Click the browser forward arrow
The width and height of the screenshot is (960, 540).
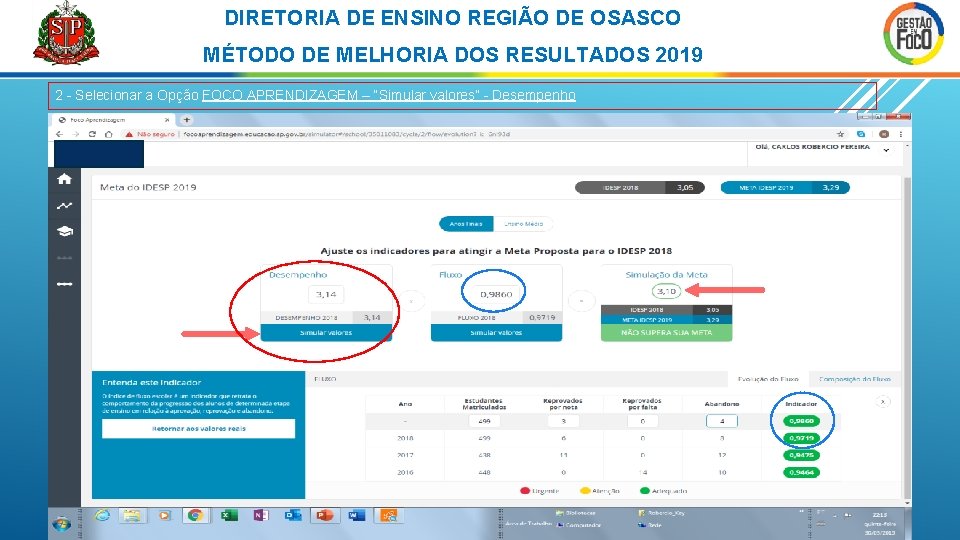tap(75, 134)
